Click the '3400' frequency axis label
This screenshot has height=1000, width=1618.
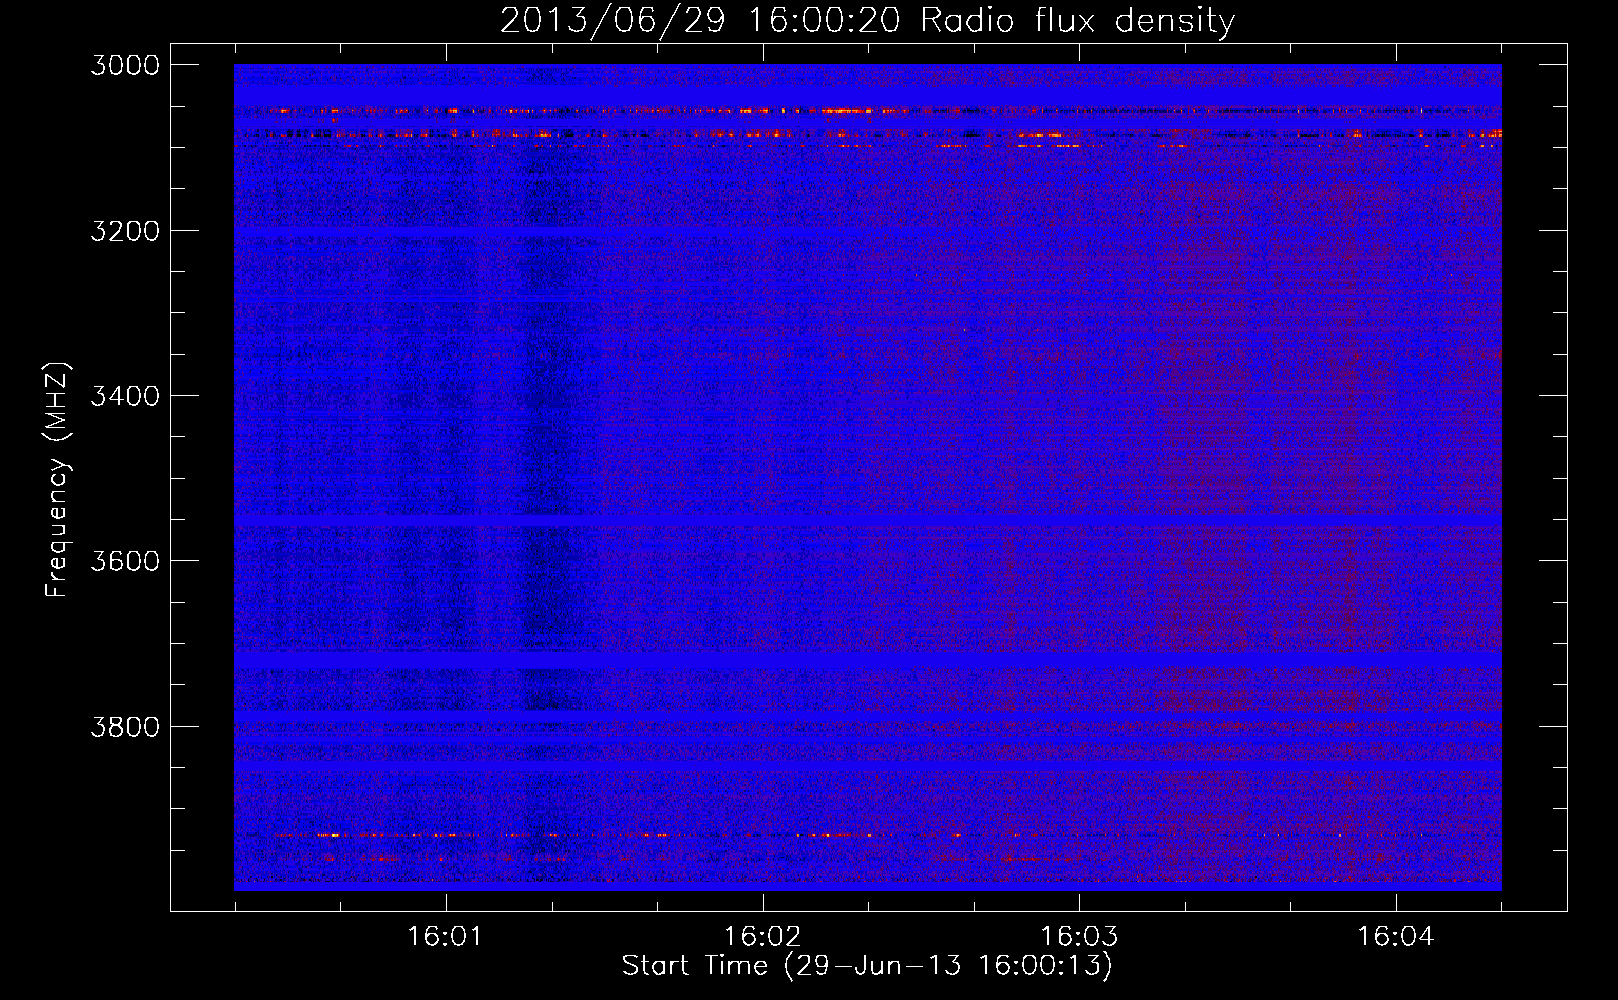tap(125, 396)
